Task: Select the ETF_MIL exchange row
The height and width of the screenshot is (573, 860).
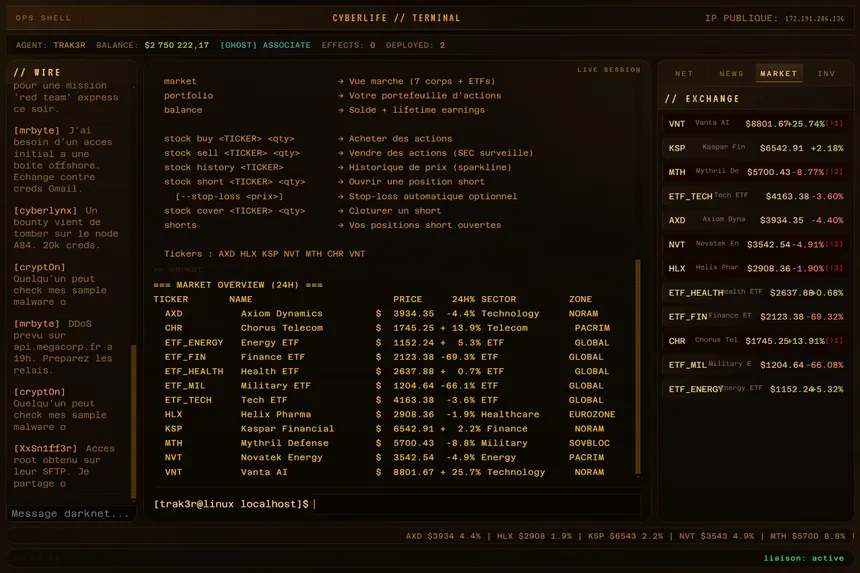Action: 755,365
